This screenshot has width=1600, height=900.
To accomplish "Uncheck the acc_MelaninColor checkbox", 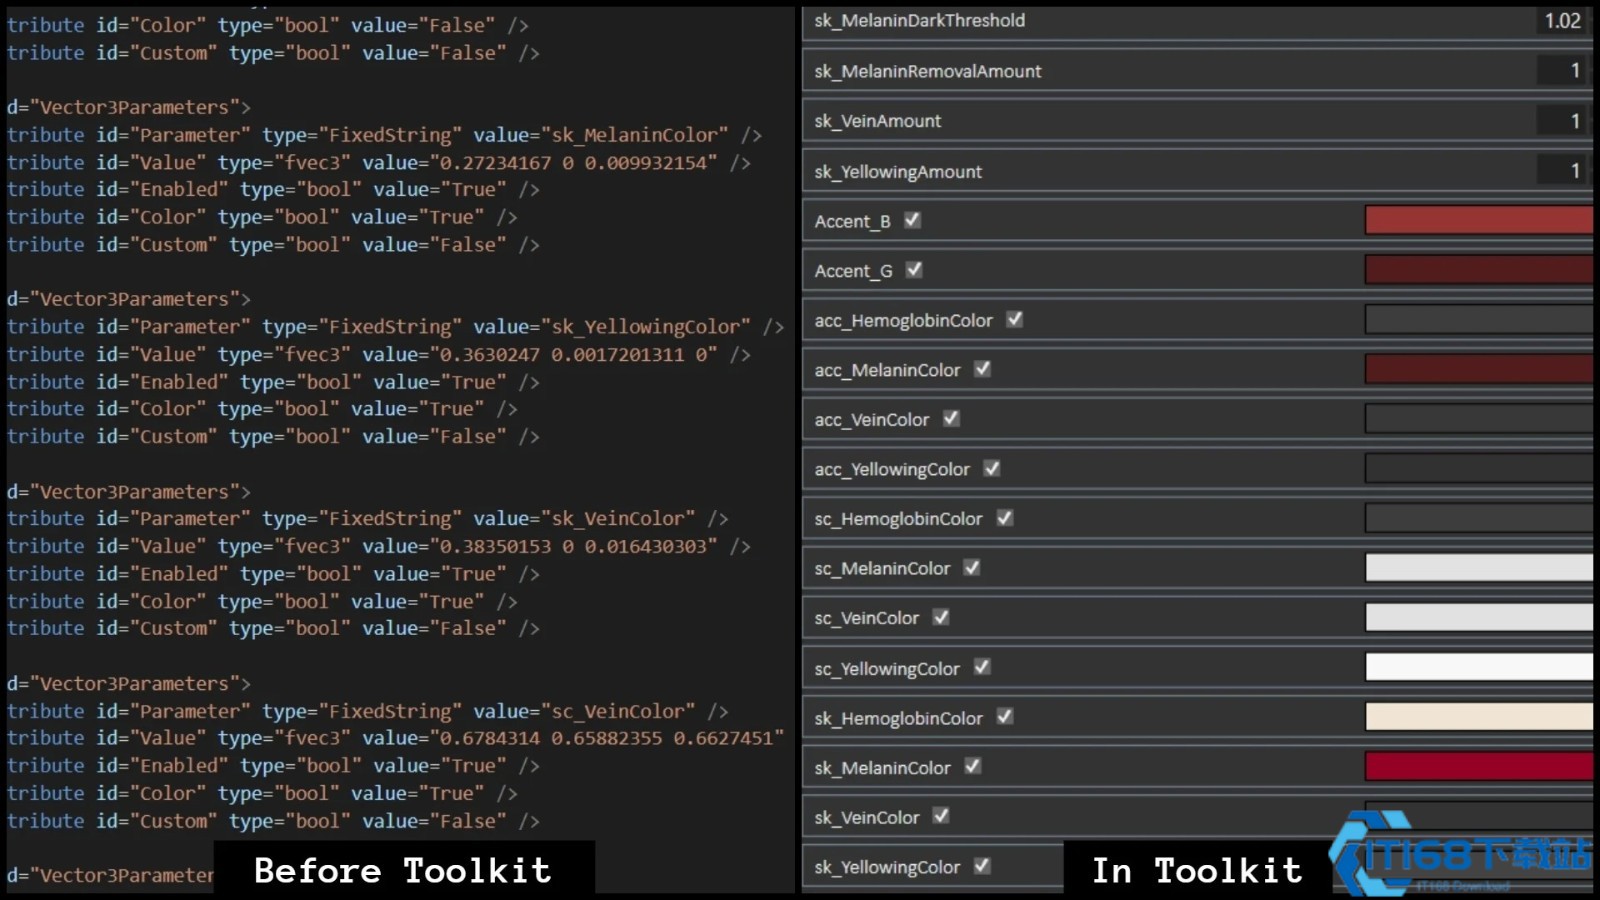I will (x=983, y=369).
